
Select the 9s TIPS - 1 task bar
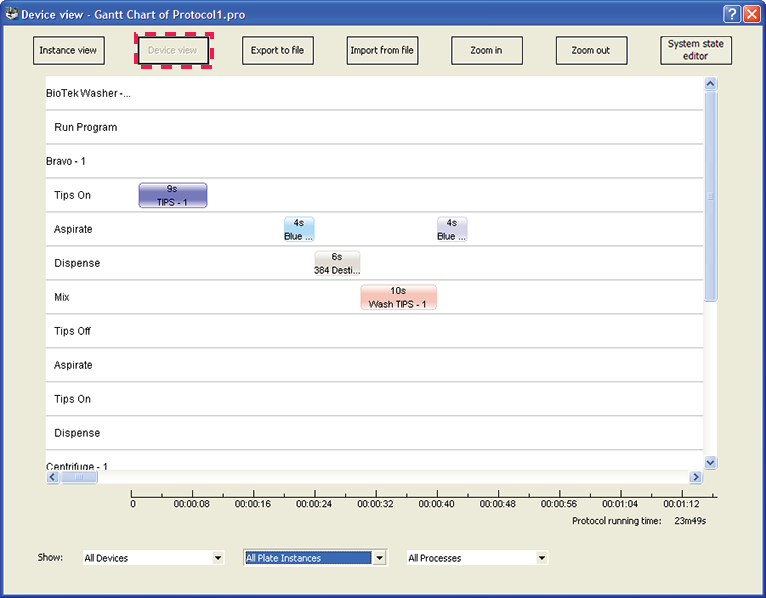[x=172, y=195]
